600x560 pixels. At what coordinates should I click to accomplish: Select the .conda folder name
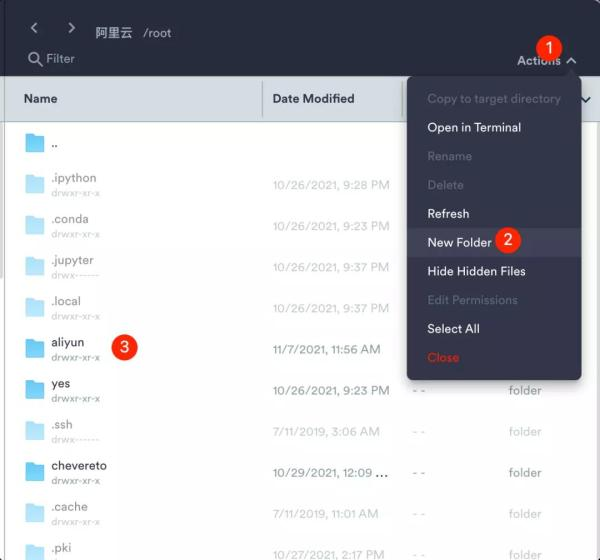coord(70,219)
